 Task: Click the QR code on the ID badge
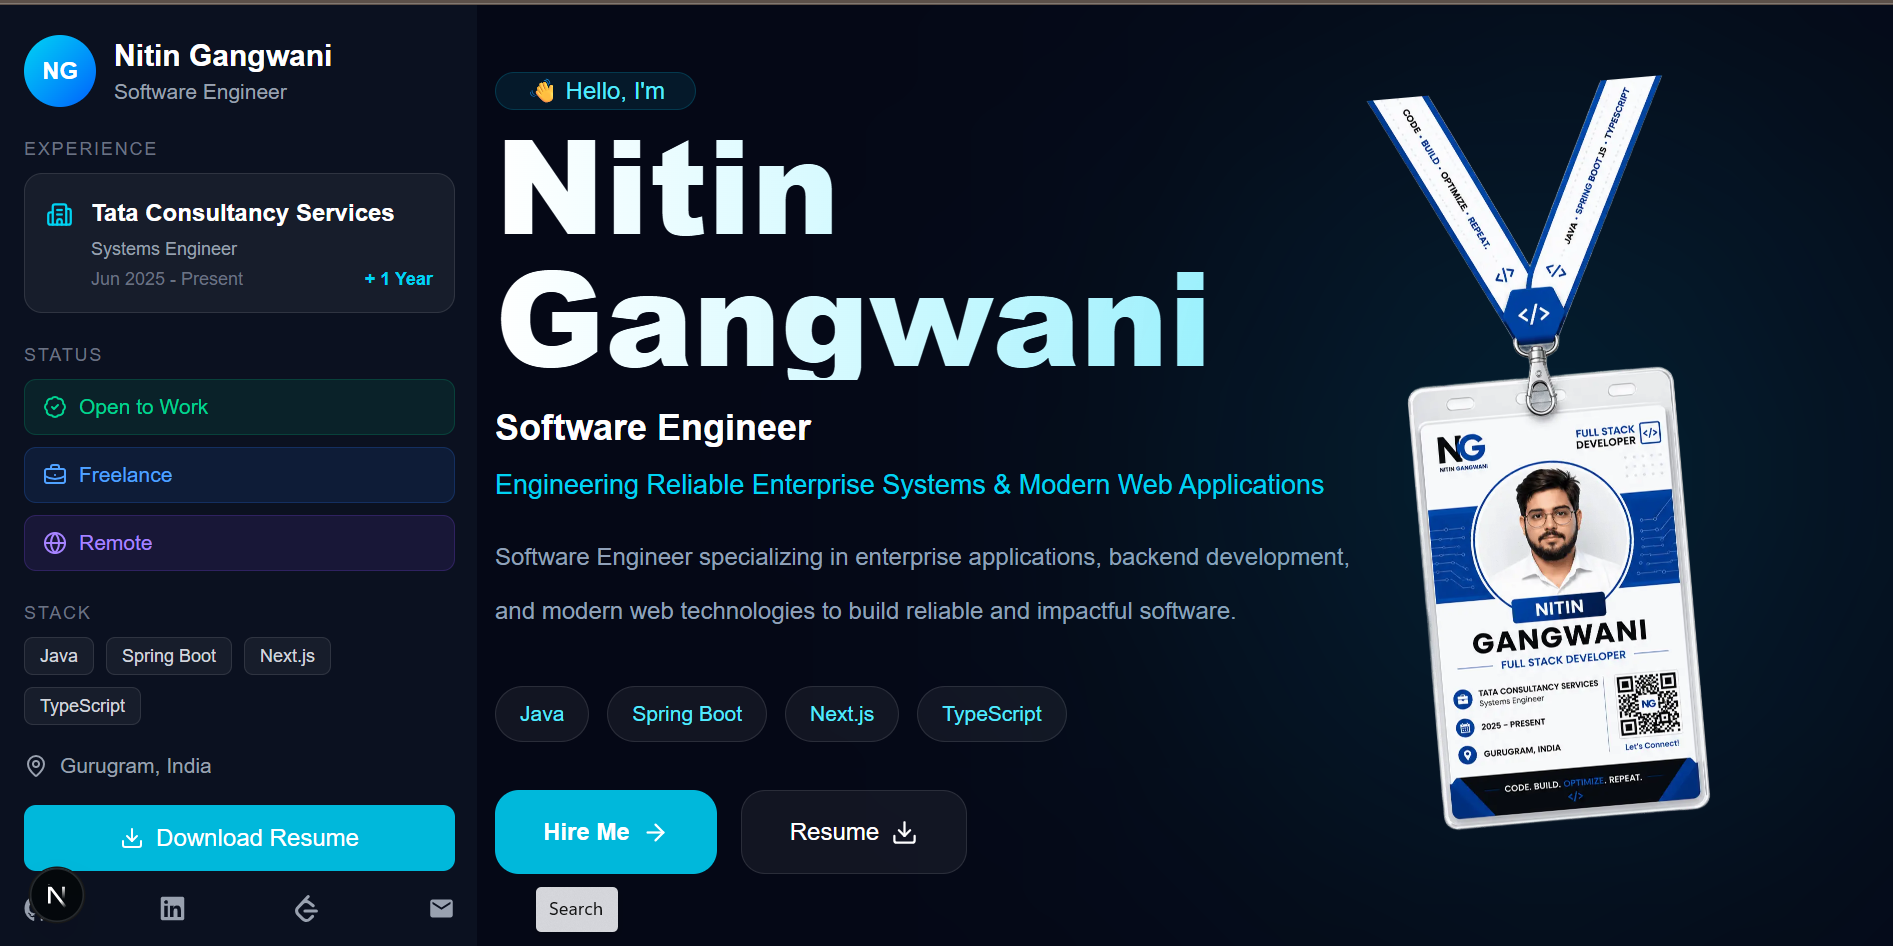(1648, 705)
